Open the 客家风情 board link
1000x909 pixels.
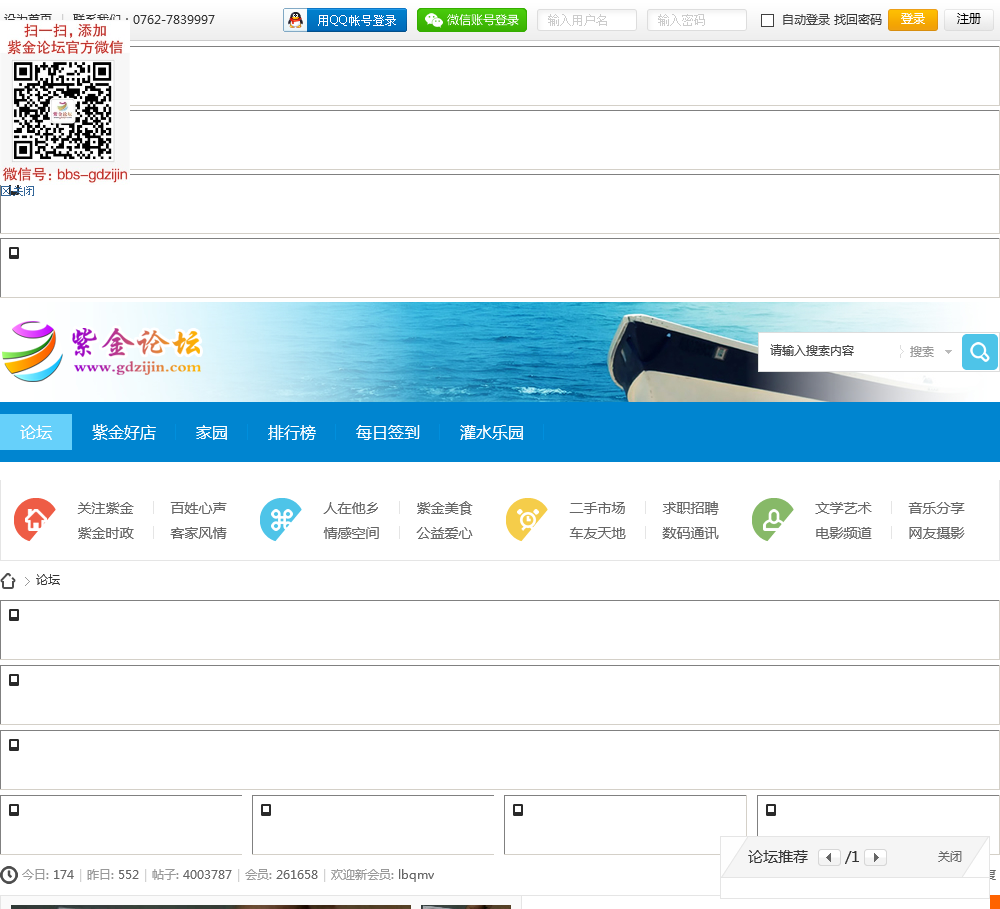click(198, 533)
